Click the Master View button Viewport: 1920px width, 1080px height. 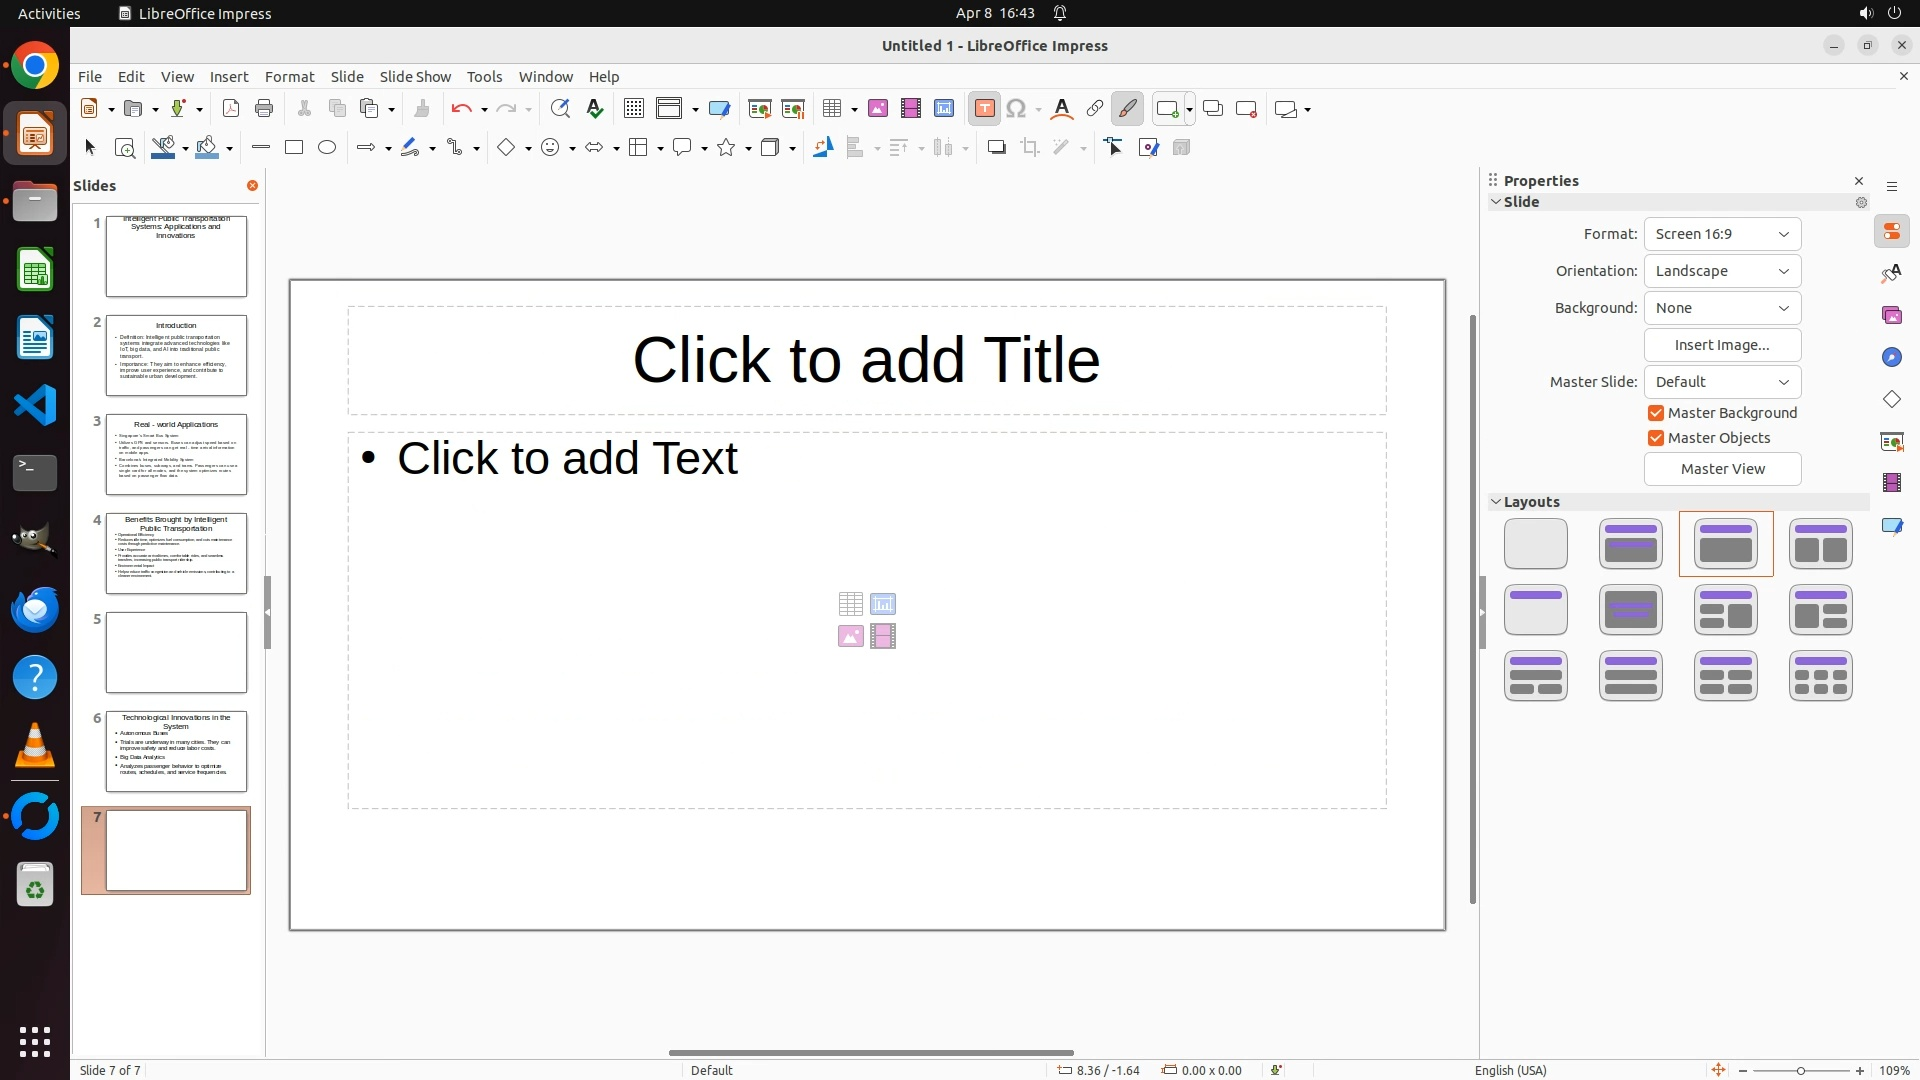click(x=1722, y=469)
